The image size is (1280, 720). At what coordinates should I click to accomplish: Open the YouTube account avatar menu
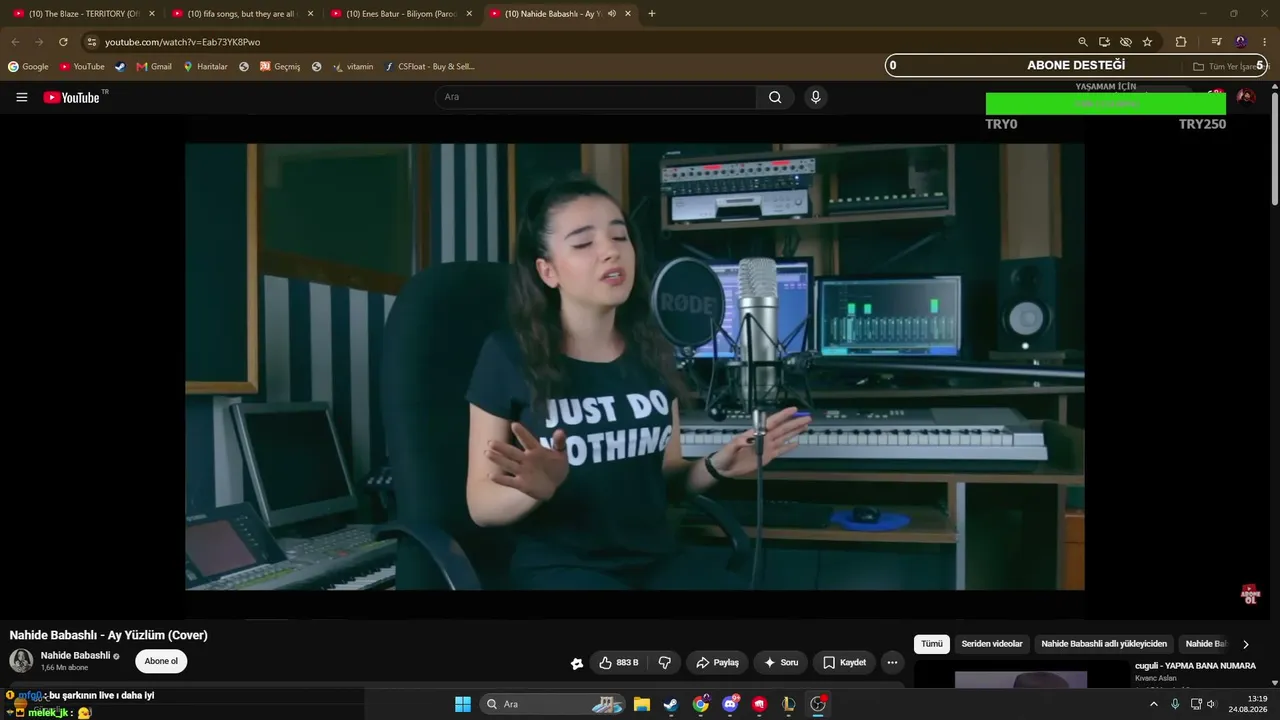[x=1246, y=97]
